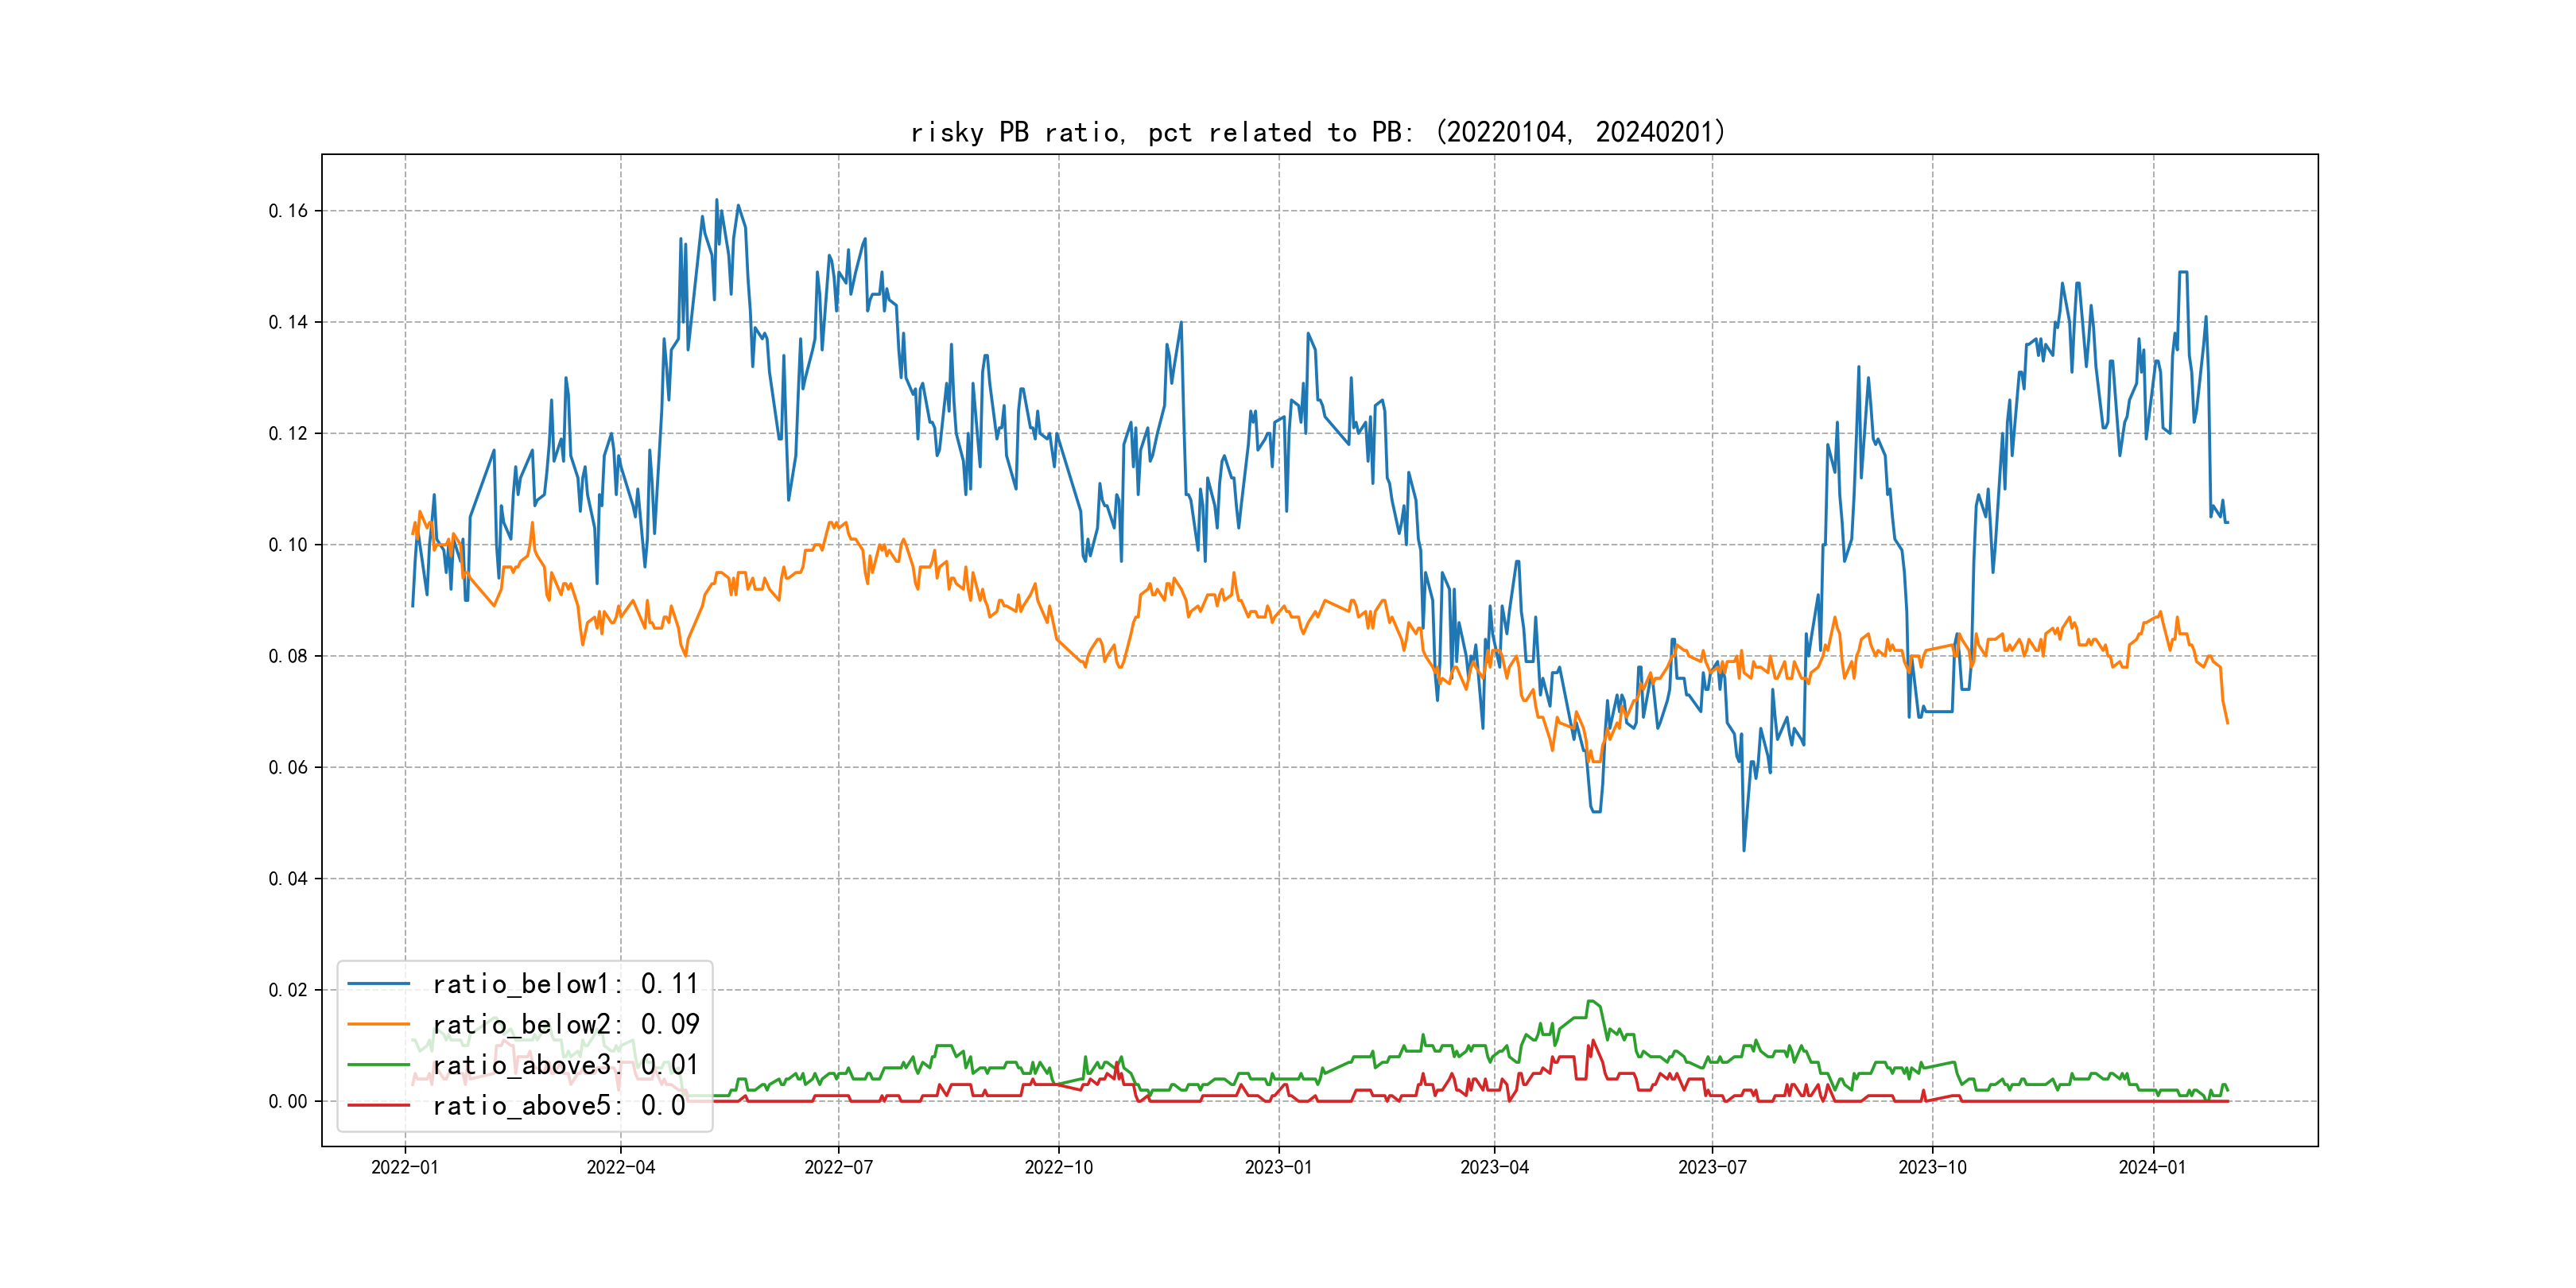This screenshot has height=1288, width=2576.
Task: Click the 2023-10 x-axis tick label
Action: 1932,1167
